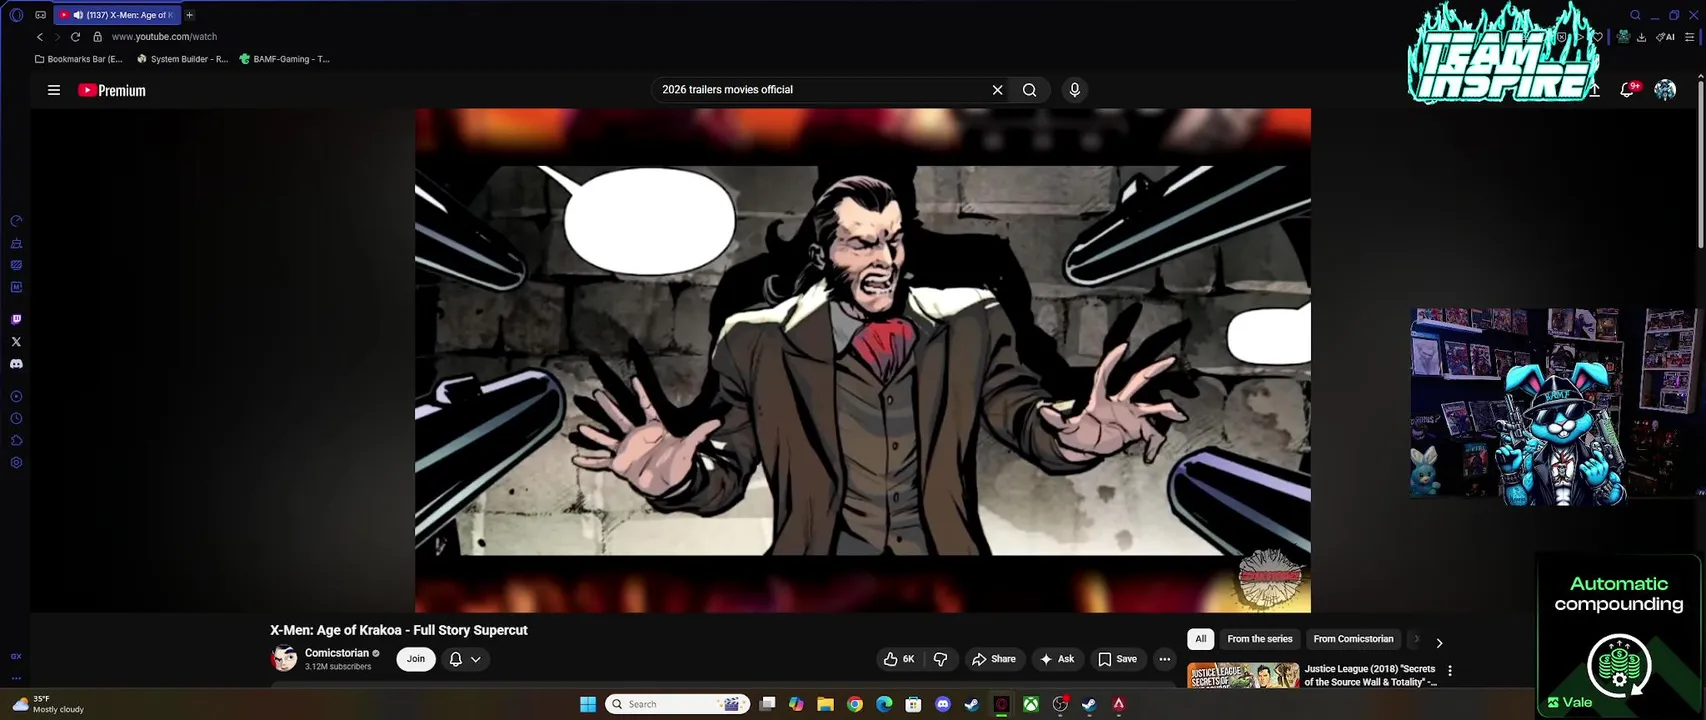Switch to the X-Men: Age of Krakoa tab
The height and width of the screenshot is (720, 1706).
tap(115, 15)
